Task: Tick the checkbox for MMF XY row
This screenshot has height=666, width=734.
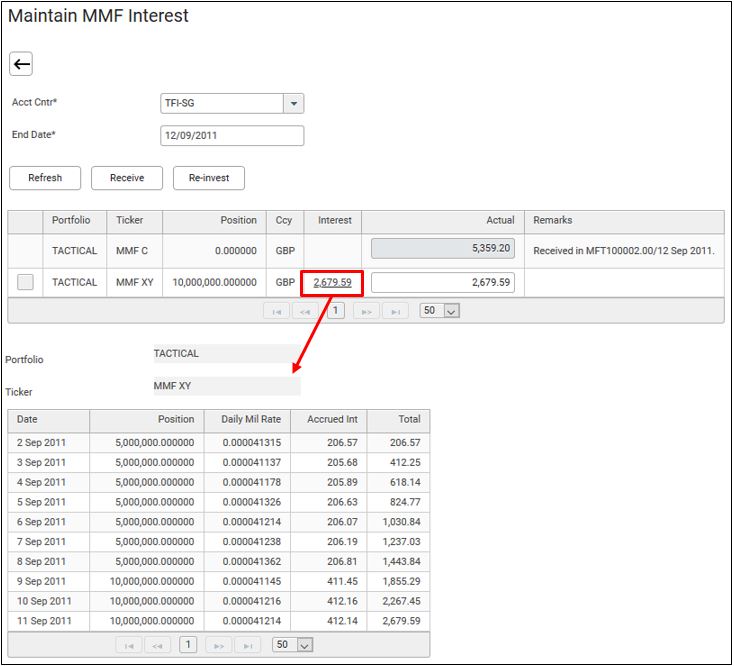Action: pyautogui.click(x=25, y=282)
